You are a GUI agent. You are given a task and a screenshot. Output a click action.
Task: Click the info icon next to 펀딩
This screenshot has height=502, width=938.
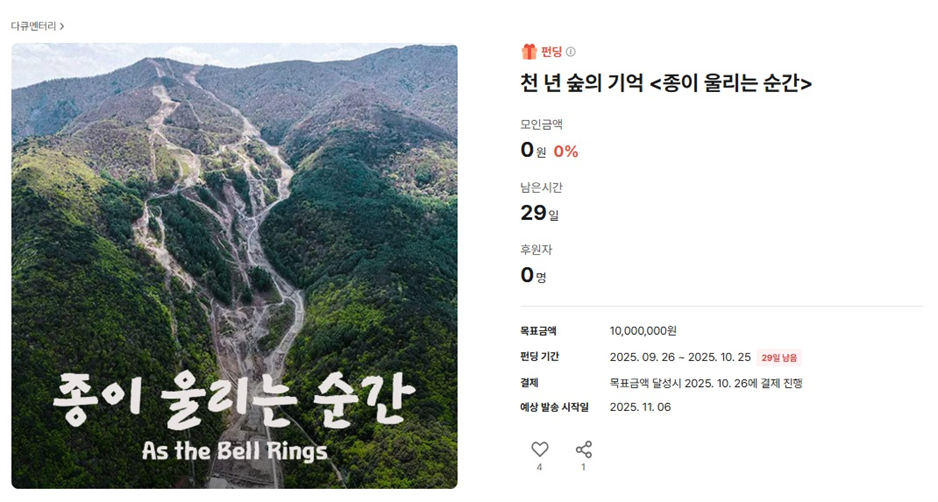571,52
